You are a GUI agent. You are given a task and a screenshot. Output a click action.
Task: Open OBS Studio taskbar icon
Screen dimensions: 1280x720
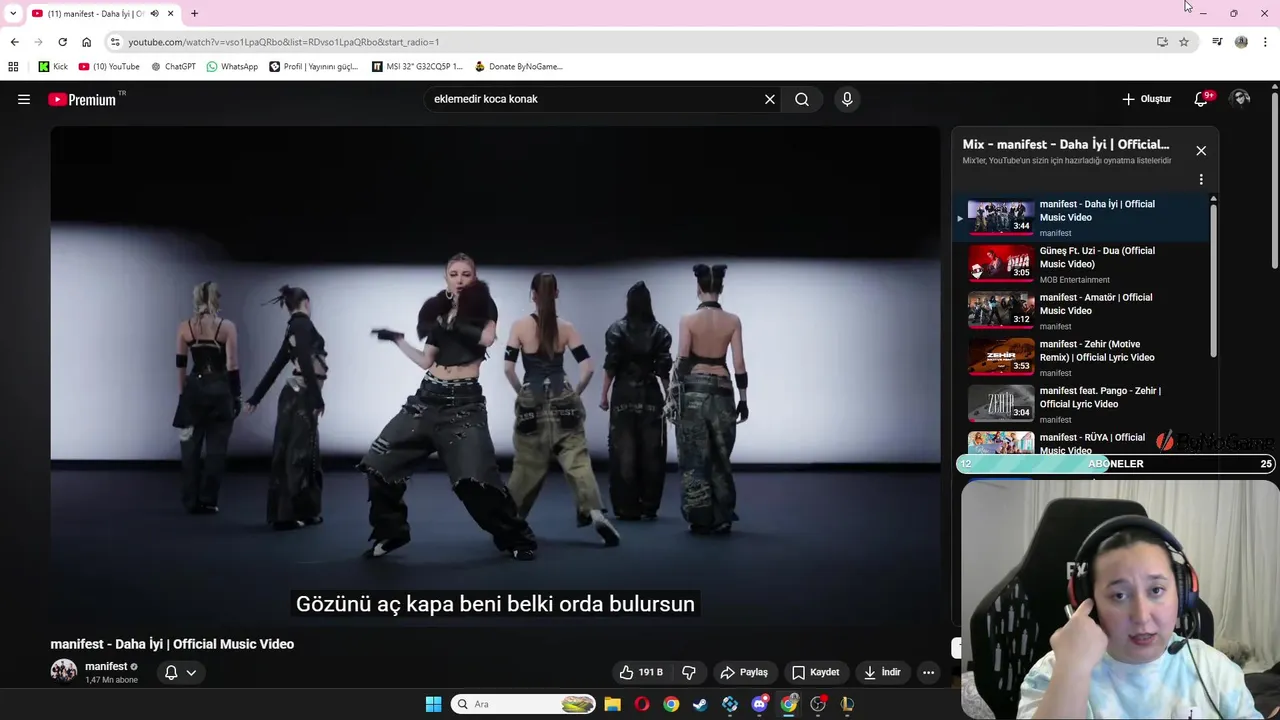click(818, 704)
